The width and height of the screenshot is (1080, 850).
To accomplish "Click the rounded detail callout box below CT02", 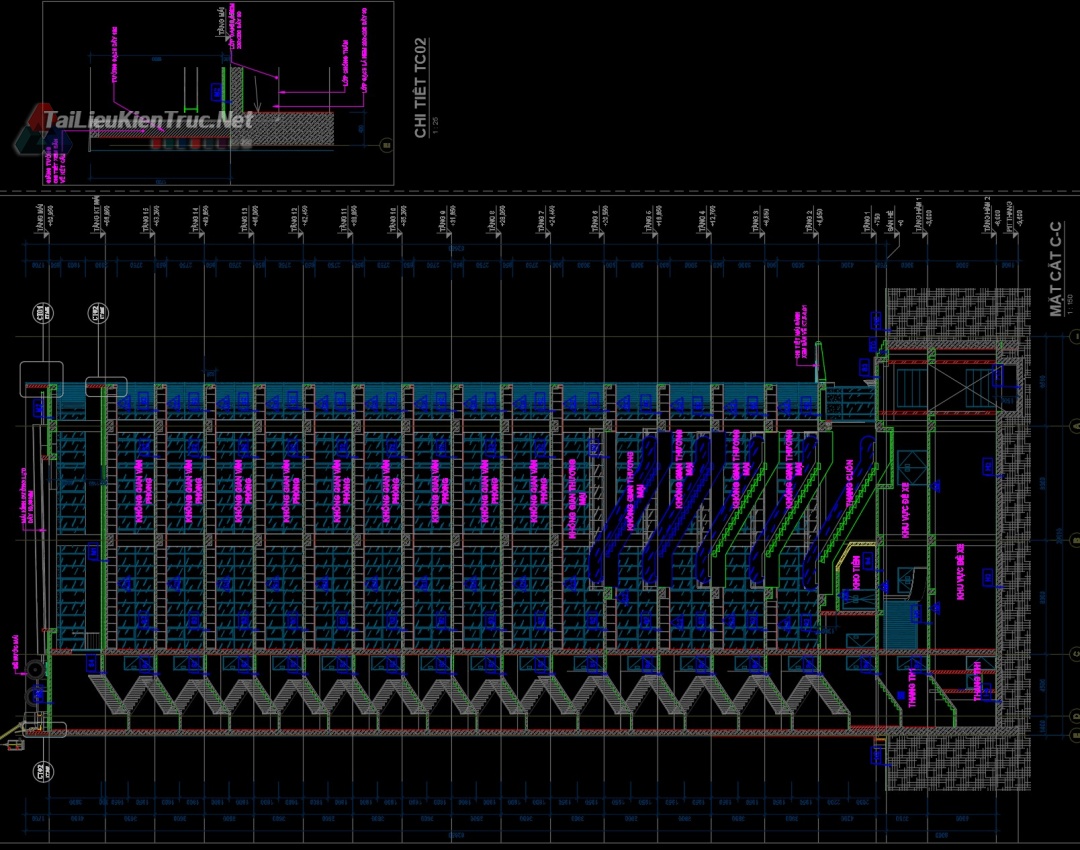I will pyautogui.click(x=106, y=387).
